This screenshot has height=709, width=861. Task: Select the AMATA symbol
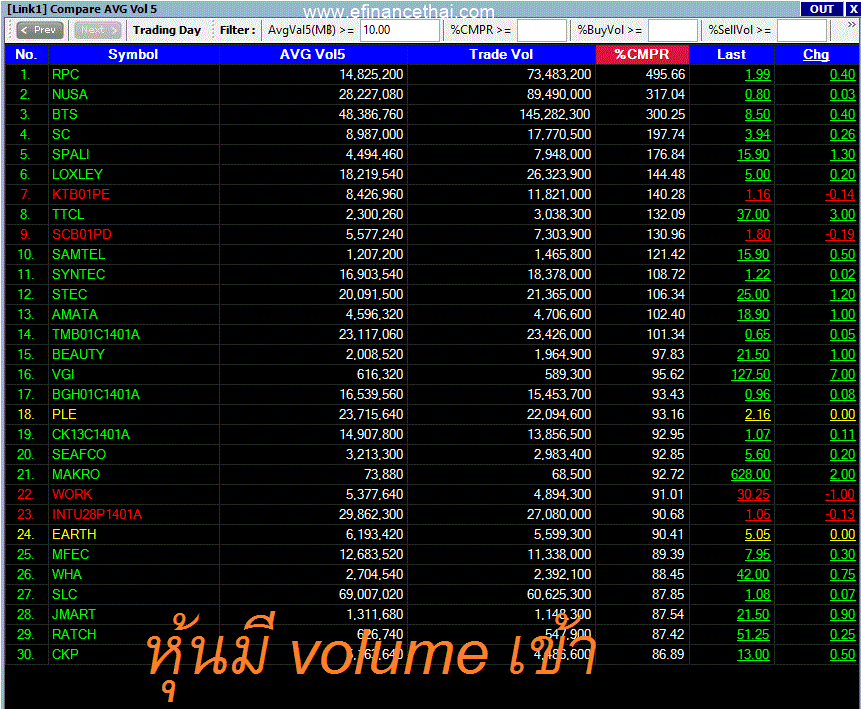pyautogui.click(x=75, y=314)
